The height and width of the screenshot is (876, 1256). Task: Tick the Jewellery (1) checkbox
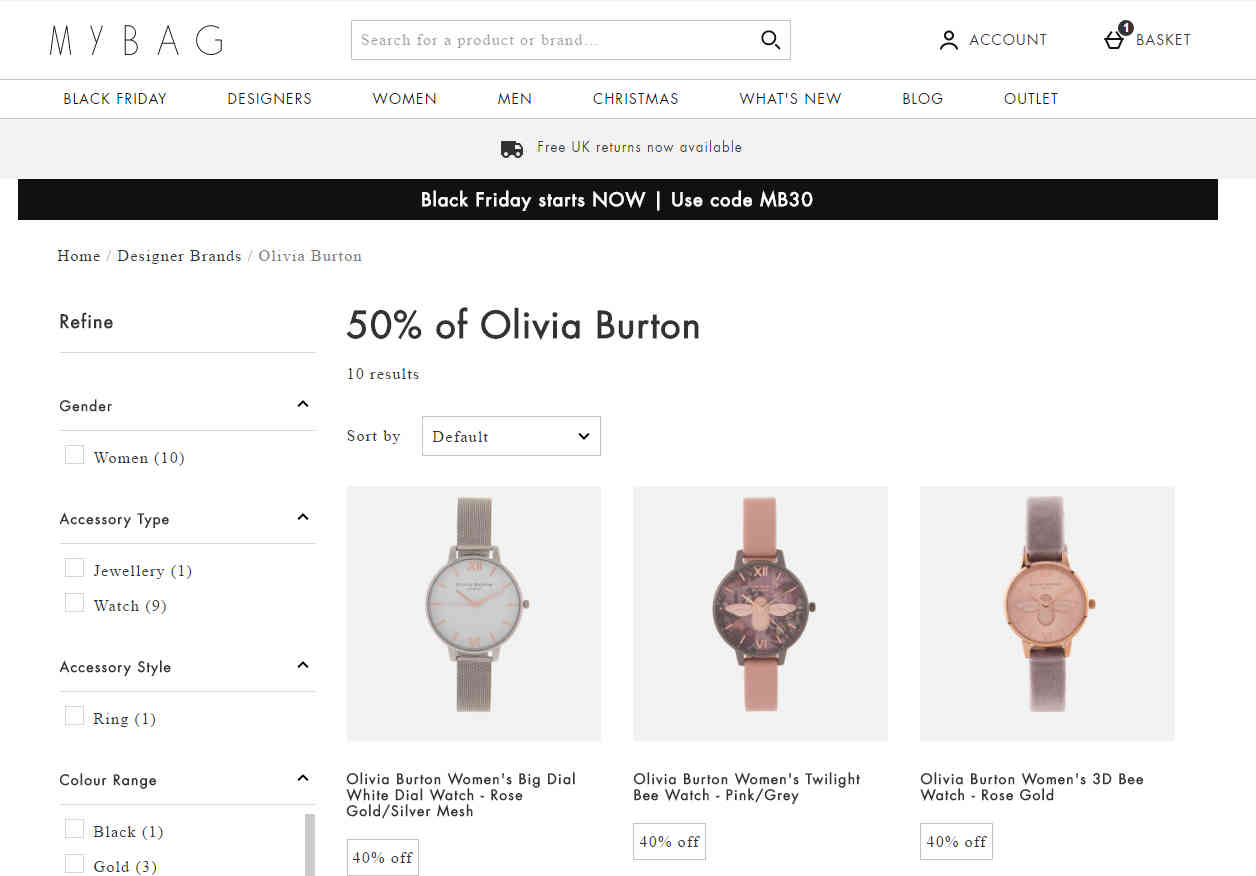[74, 568]
